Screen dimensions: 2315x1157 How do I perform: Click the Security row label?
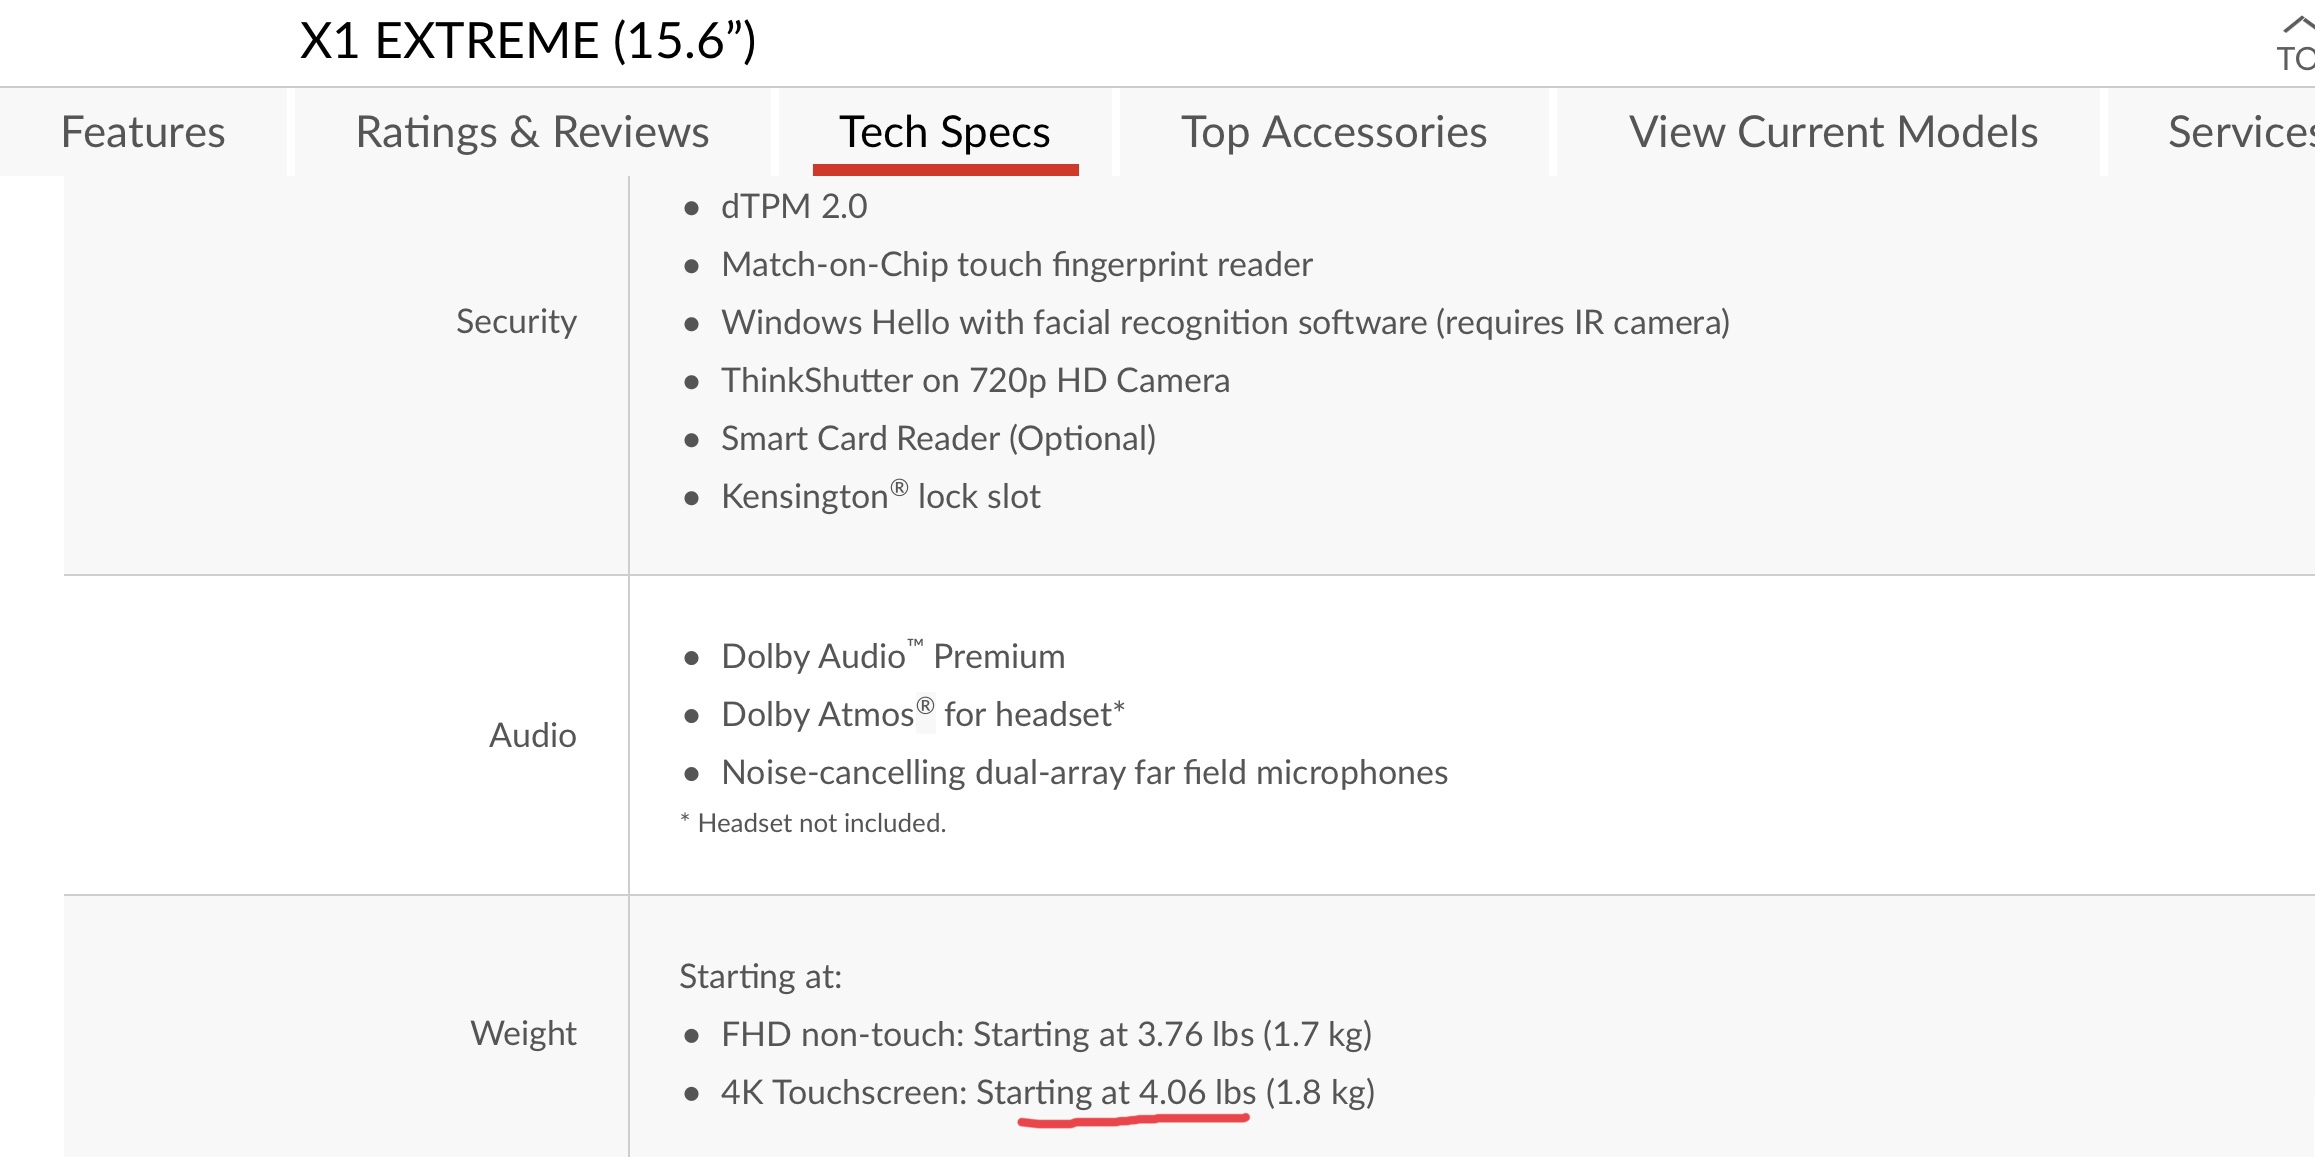click(x=516, y=322)
